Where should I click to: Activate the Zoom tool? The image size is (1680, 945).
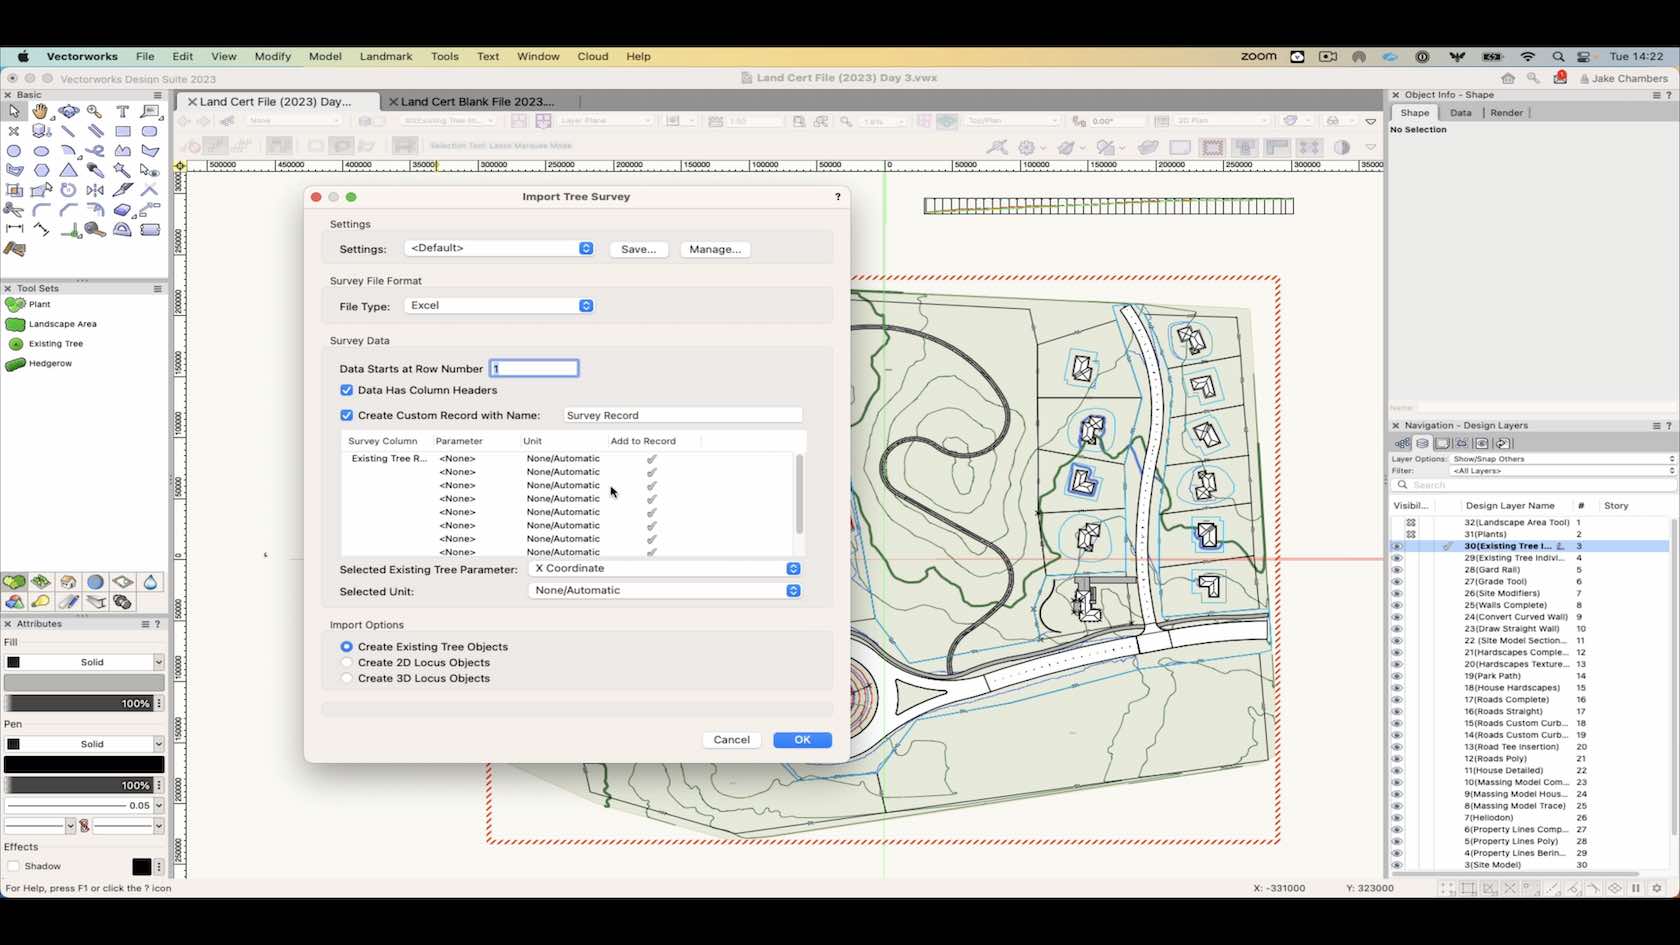(x=94, y=111)
